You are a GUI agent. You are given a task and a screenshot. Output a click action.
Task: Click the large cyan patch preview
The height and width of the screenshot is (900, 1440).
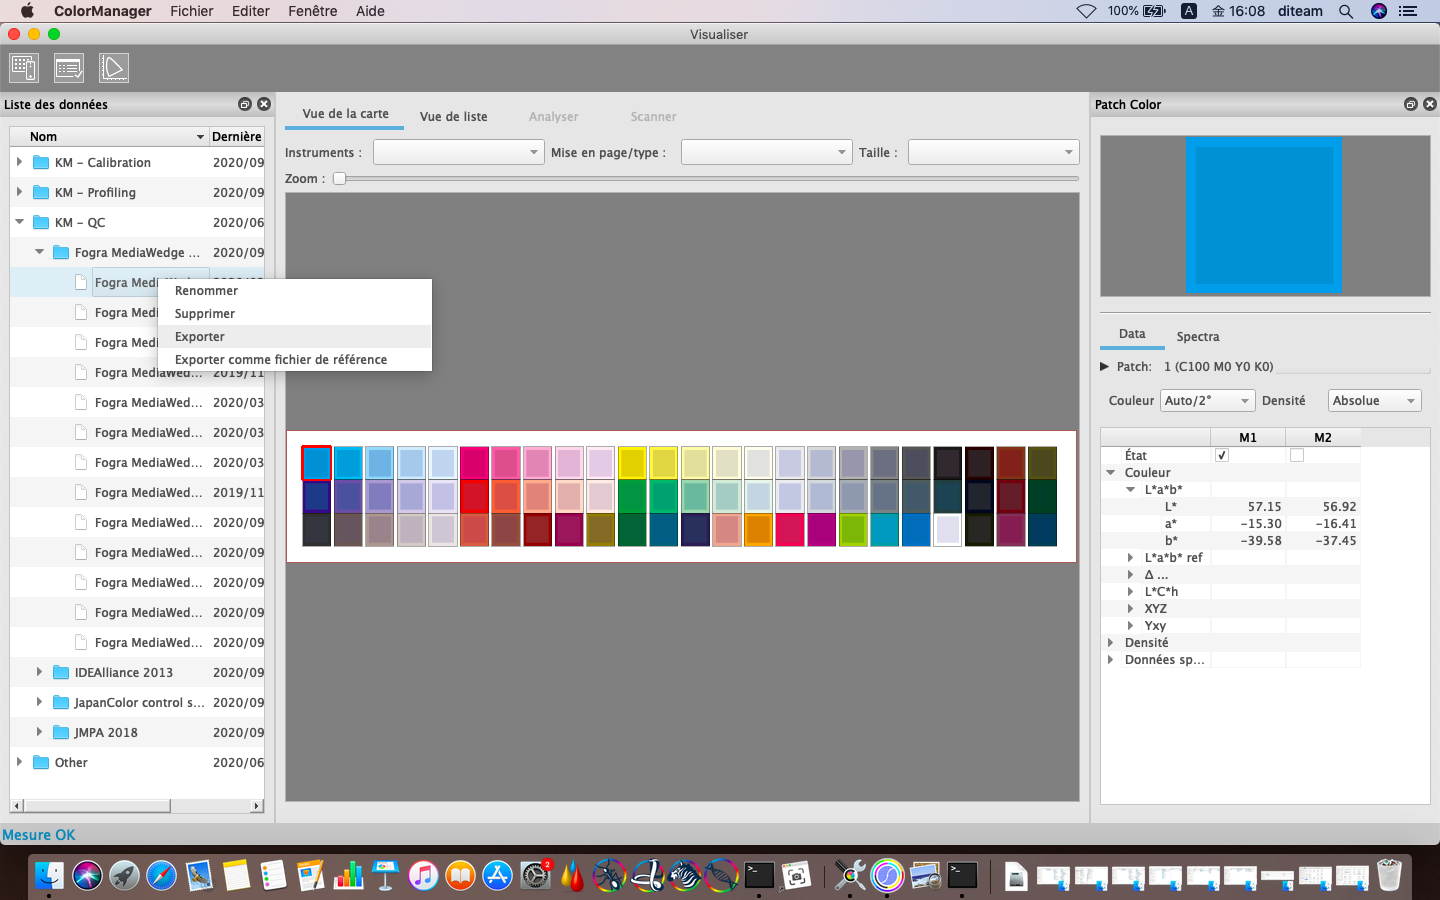point(1264,215)
